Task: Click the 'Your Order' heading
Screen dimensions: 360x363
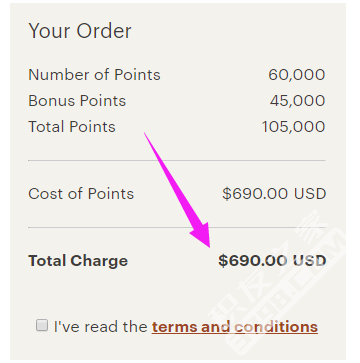Action: [80, 31]
